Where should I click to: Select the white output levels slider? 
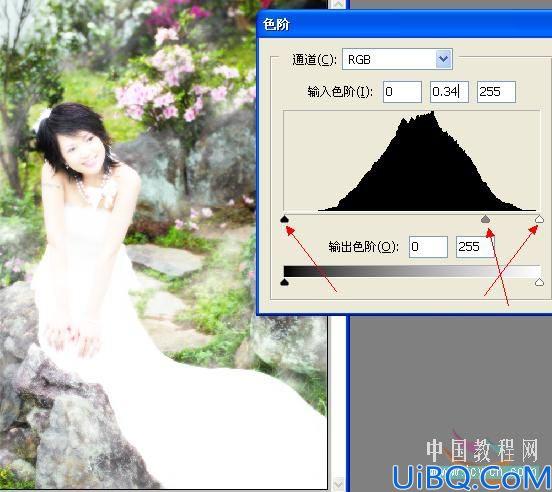pos(539,282)
